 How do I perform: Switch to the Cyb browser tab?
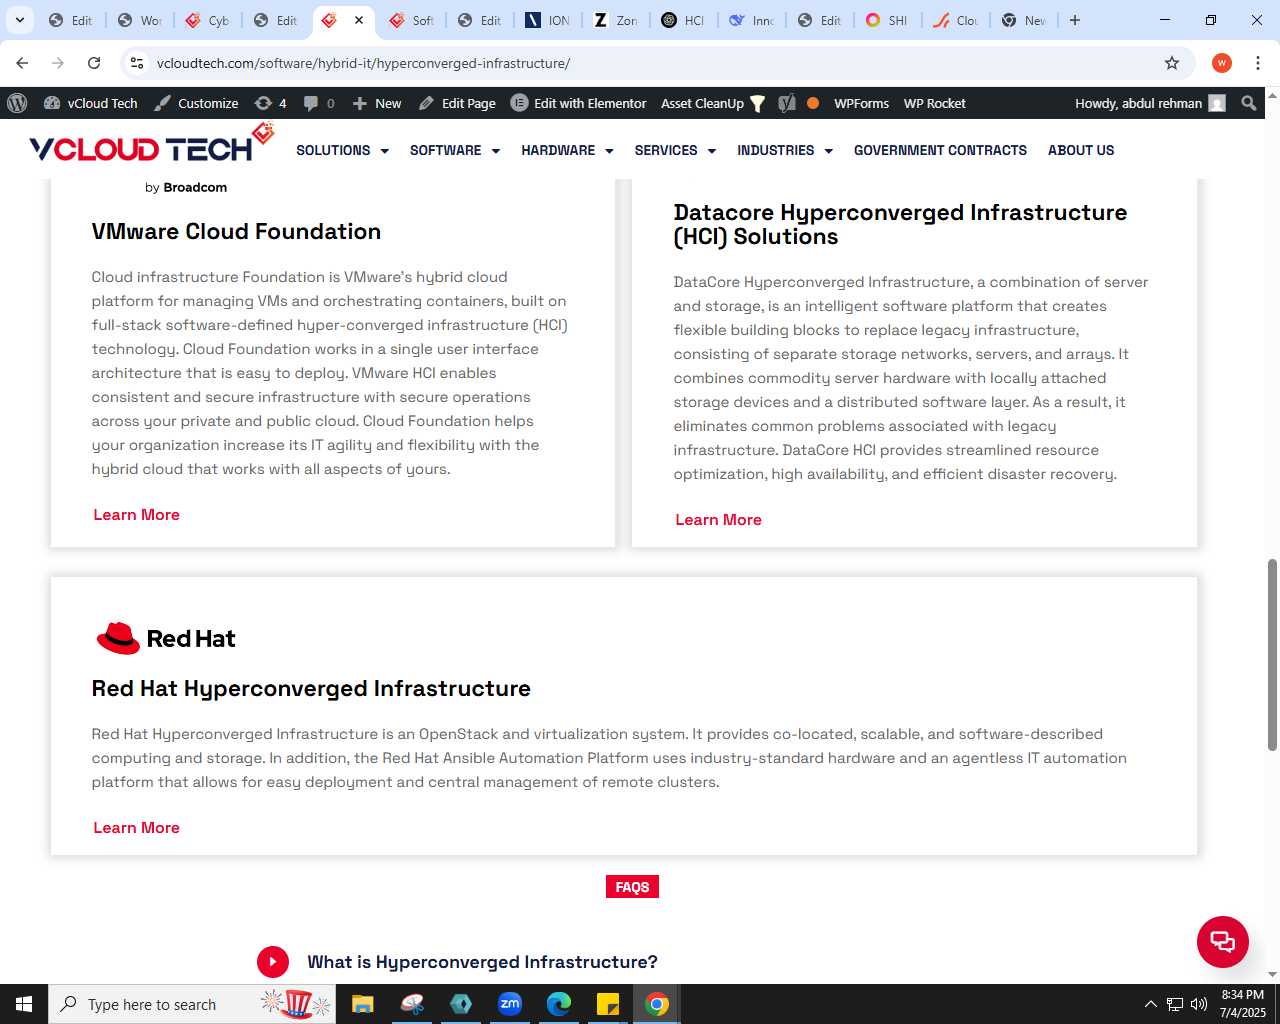coord(208,20)
